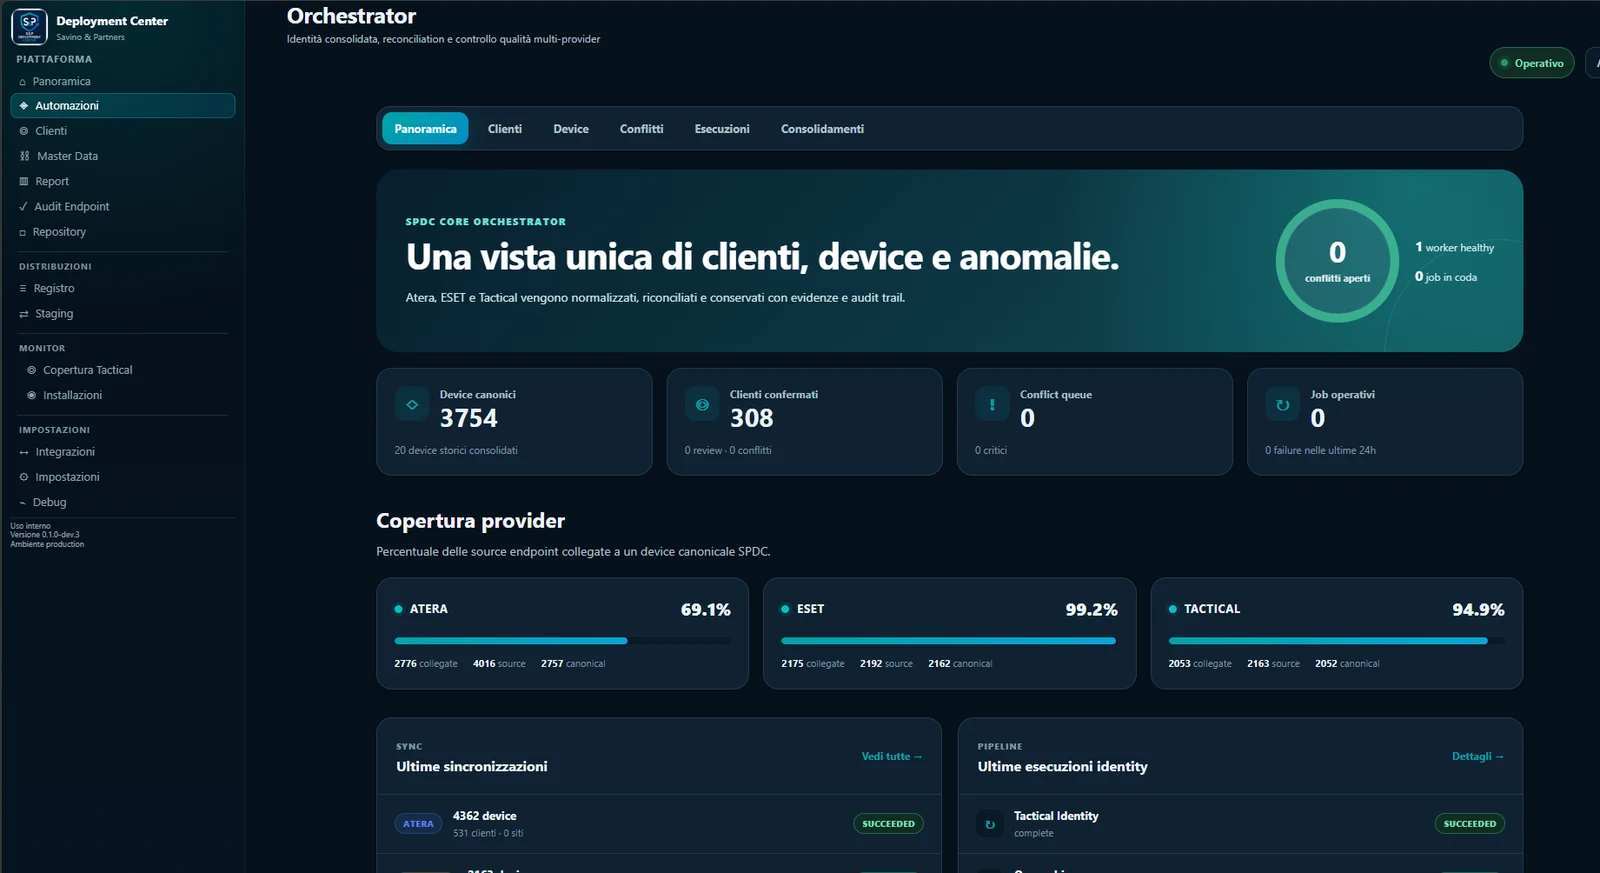Click 20 device storici consolidati text
This screenshot has width=1600, height=873.
pyautogui.click(x=456, y=451)
